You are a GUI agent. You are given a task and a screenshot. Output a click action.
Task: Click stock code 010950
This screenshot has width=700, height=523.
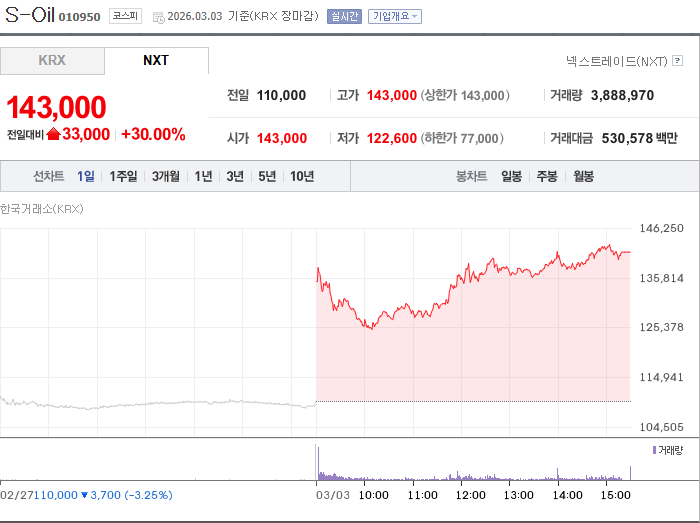point(79,17)
